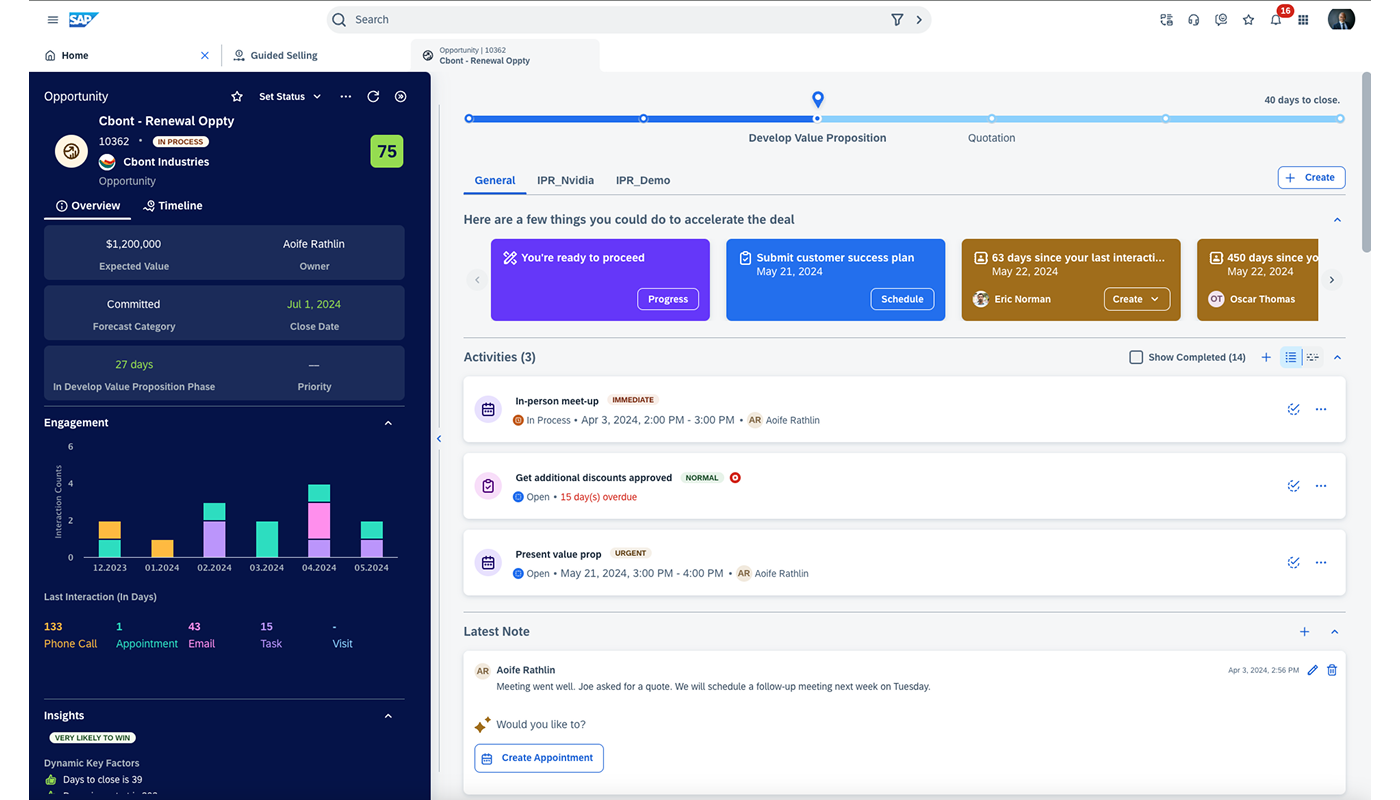Open the Timeline tab
1400x800 pixels.
tap(173, 206)
